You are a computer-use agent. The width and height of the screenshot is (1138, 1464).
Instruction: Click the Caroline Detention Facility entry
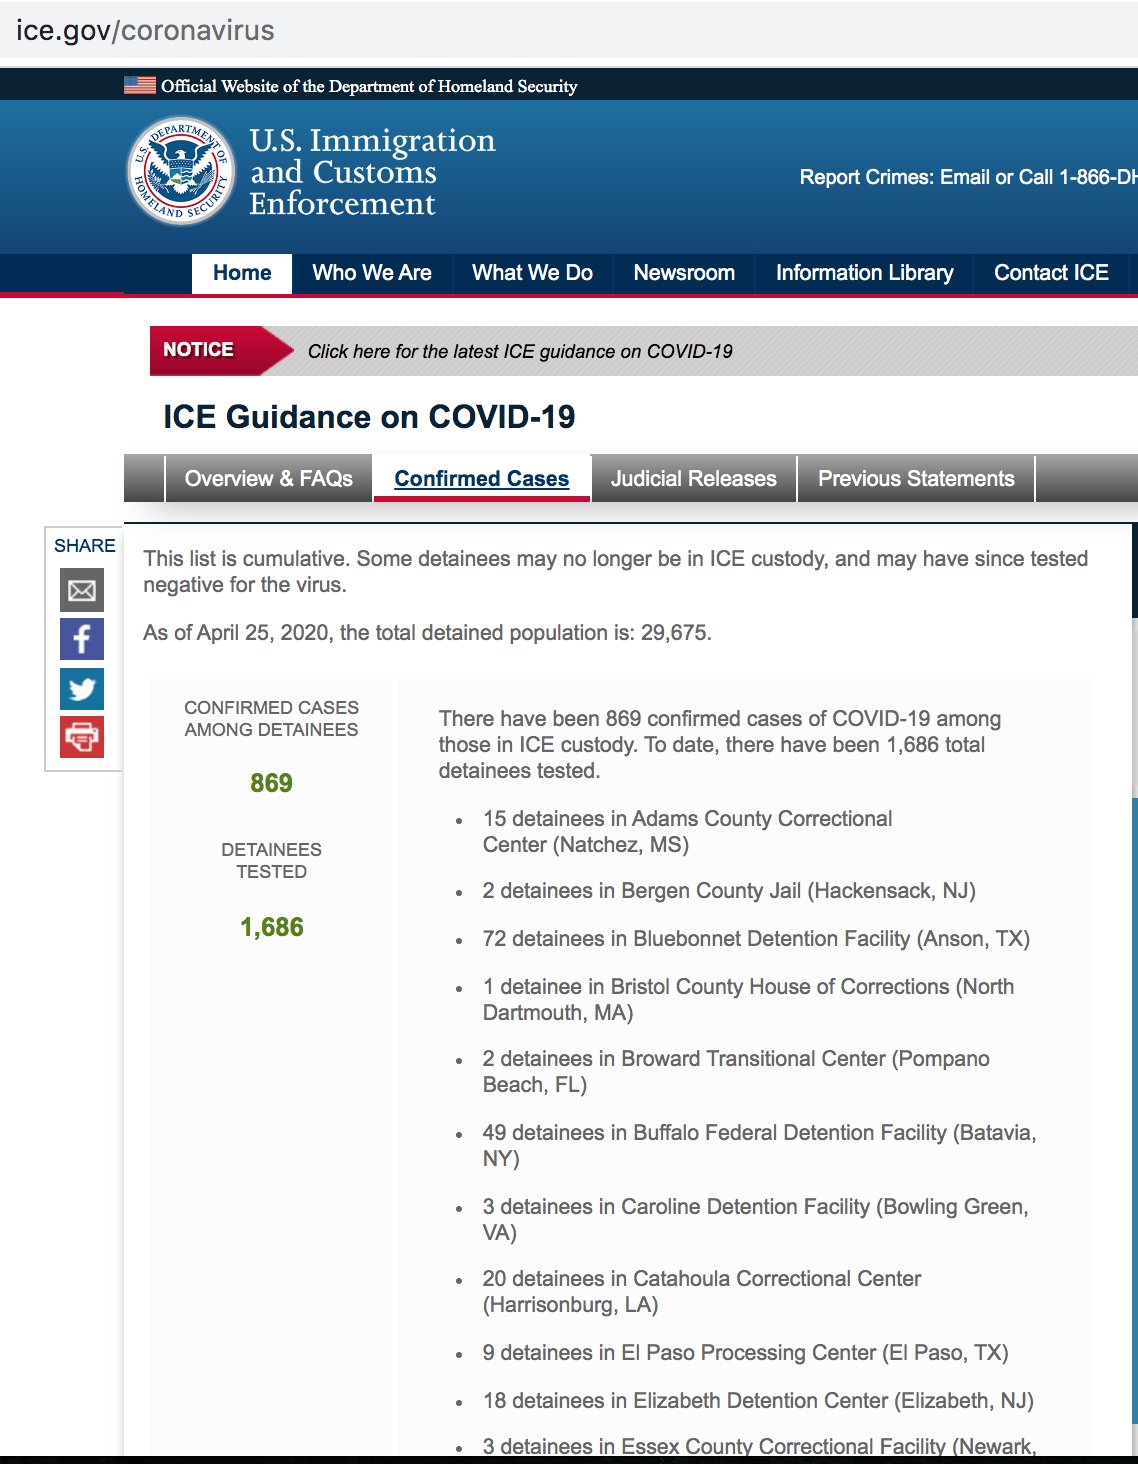pos(755,1220)
